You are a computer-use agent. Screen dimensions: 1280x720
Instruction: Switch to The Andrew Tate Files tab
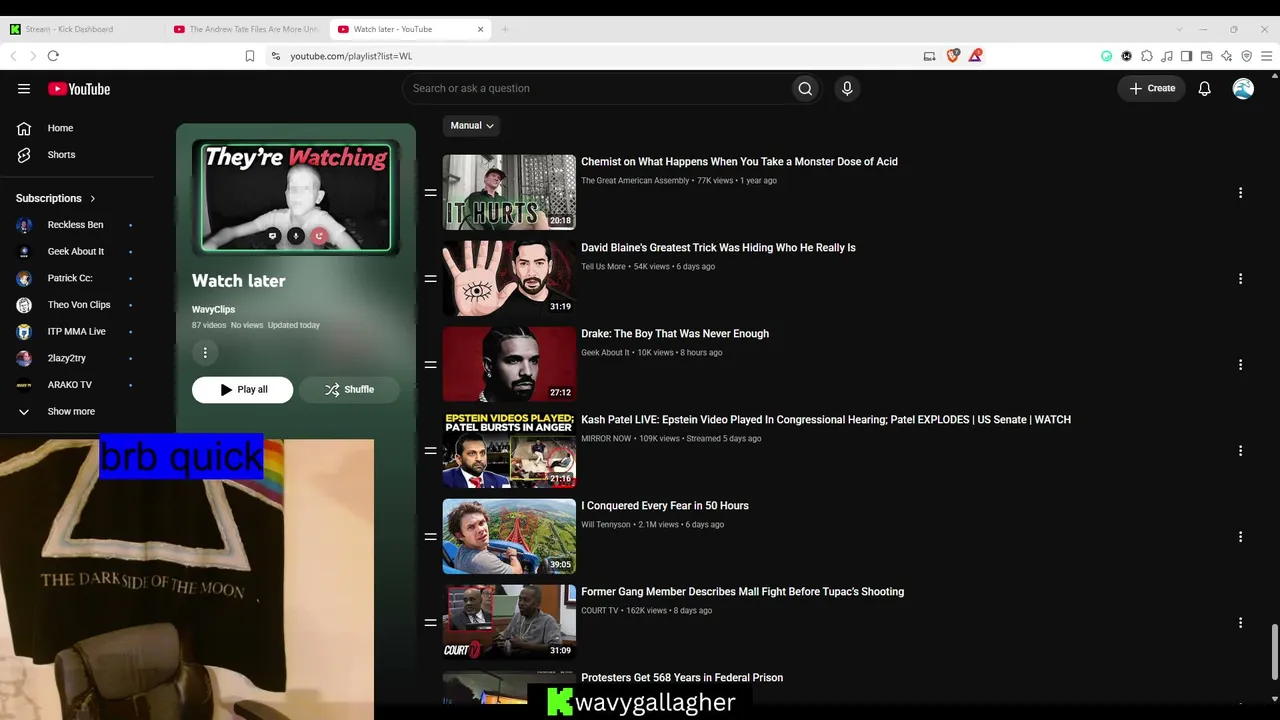click(245, 29)
